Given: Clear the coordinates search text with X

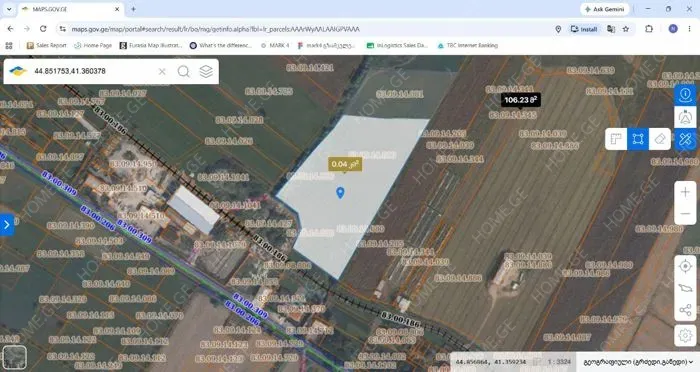Looking at the screenshot, I should click(162, 71).
